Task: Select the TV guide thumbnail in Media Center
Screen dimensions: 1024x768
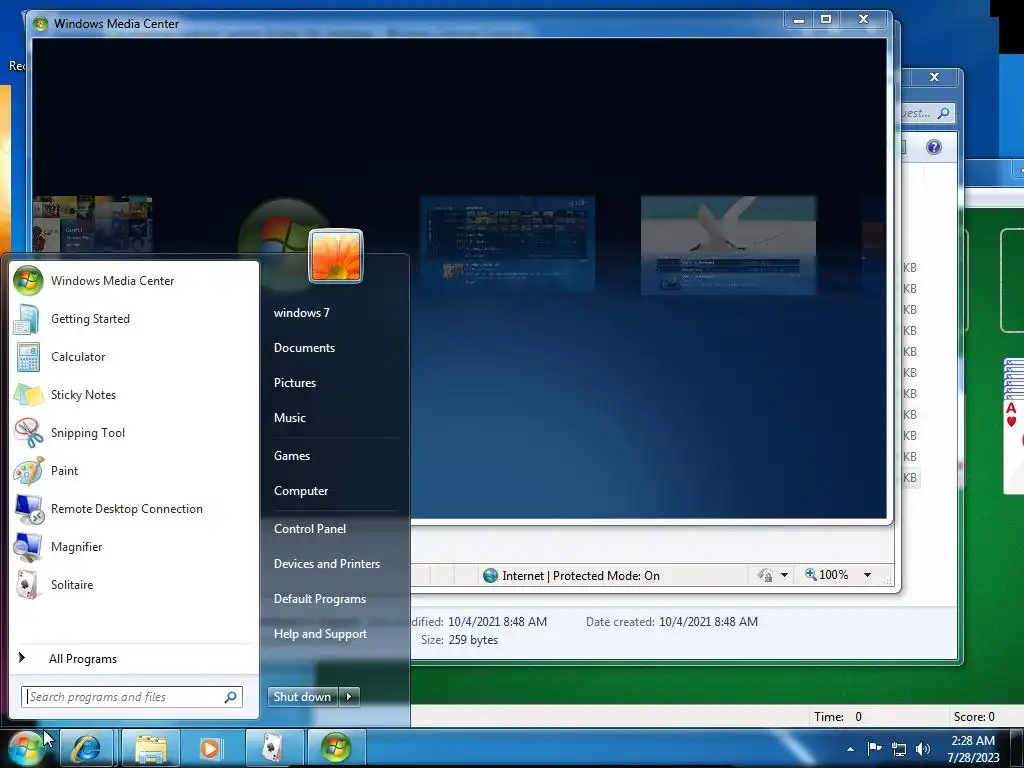Action: [x=507, y=242]
